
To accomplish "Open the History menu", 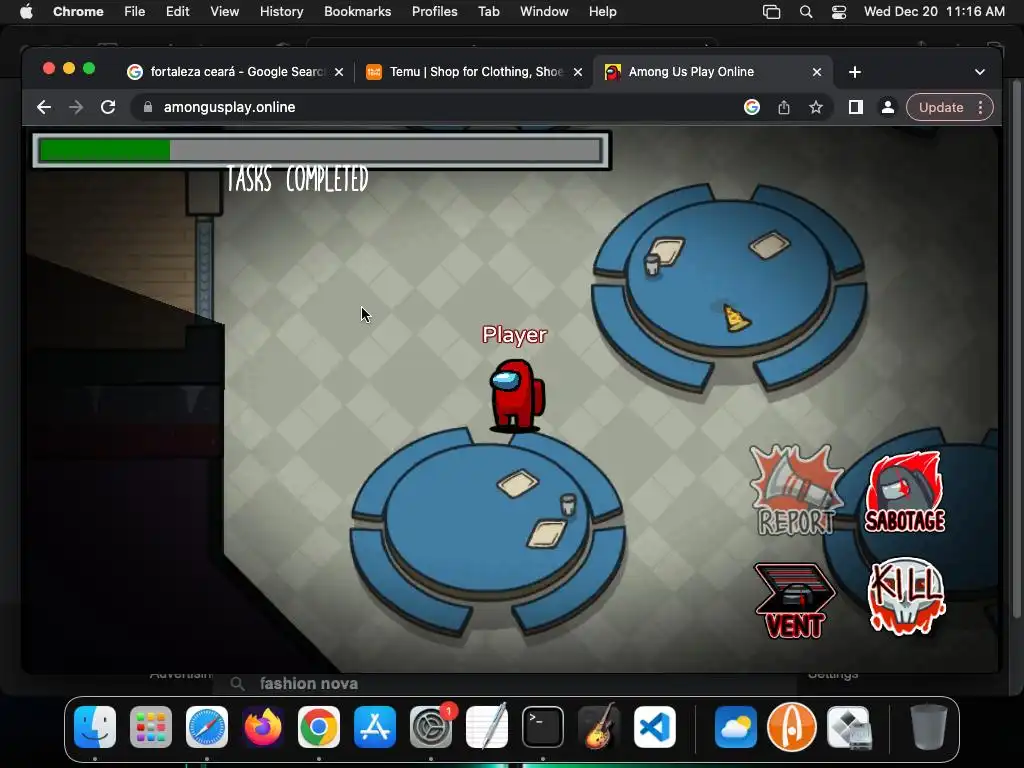I will tap(281, 11).
